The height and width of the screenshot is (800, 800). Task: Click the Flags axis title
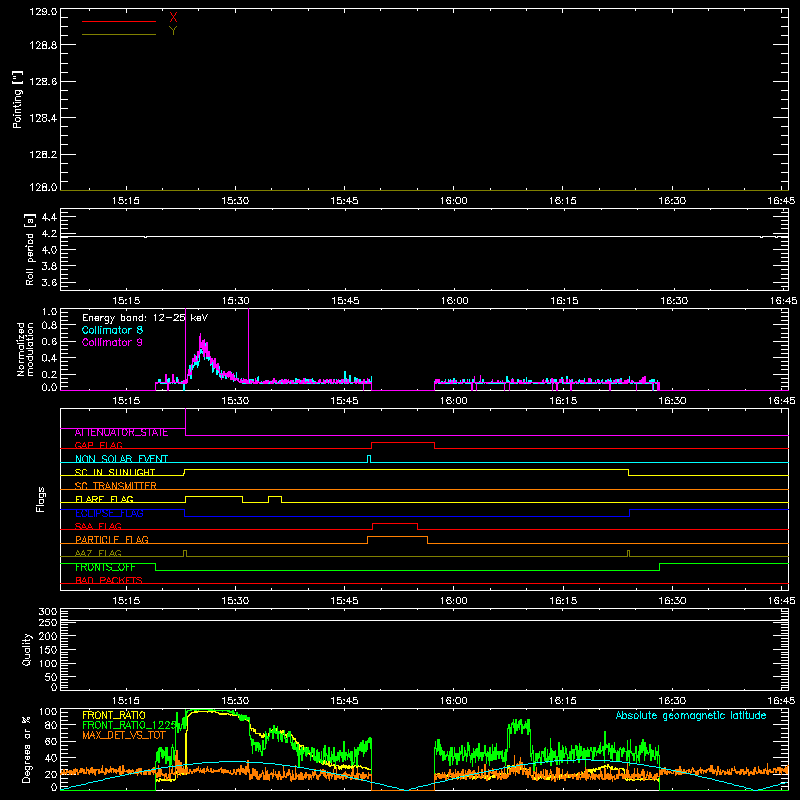40,499
